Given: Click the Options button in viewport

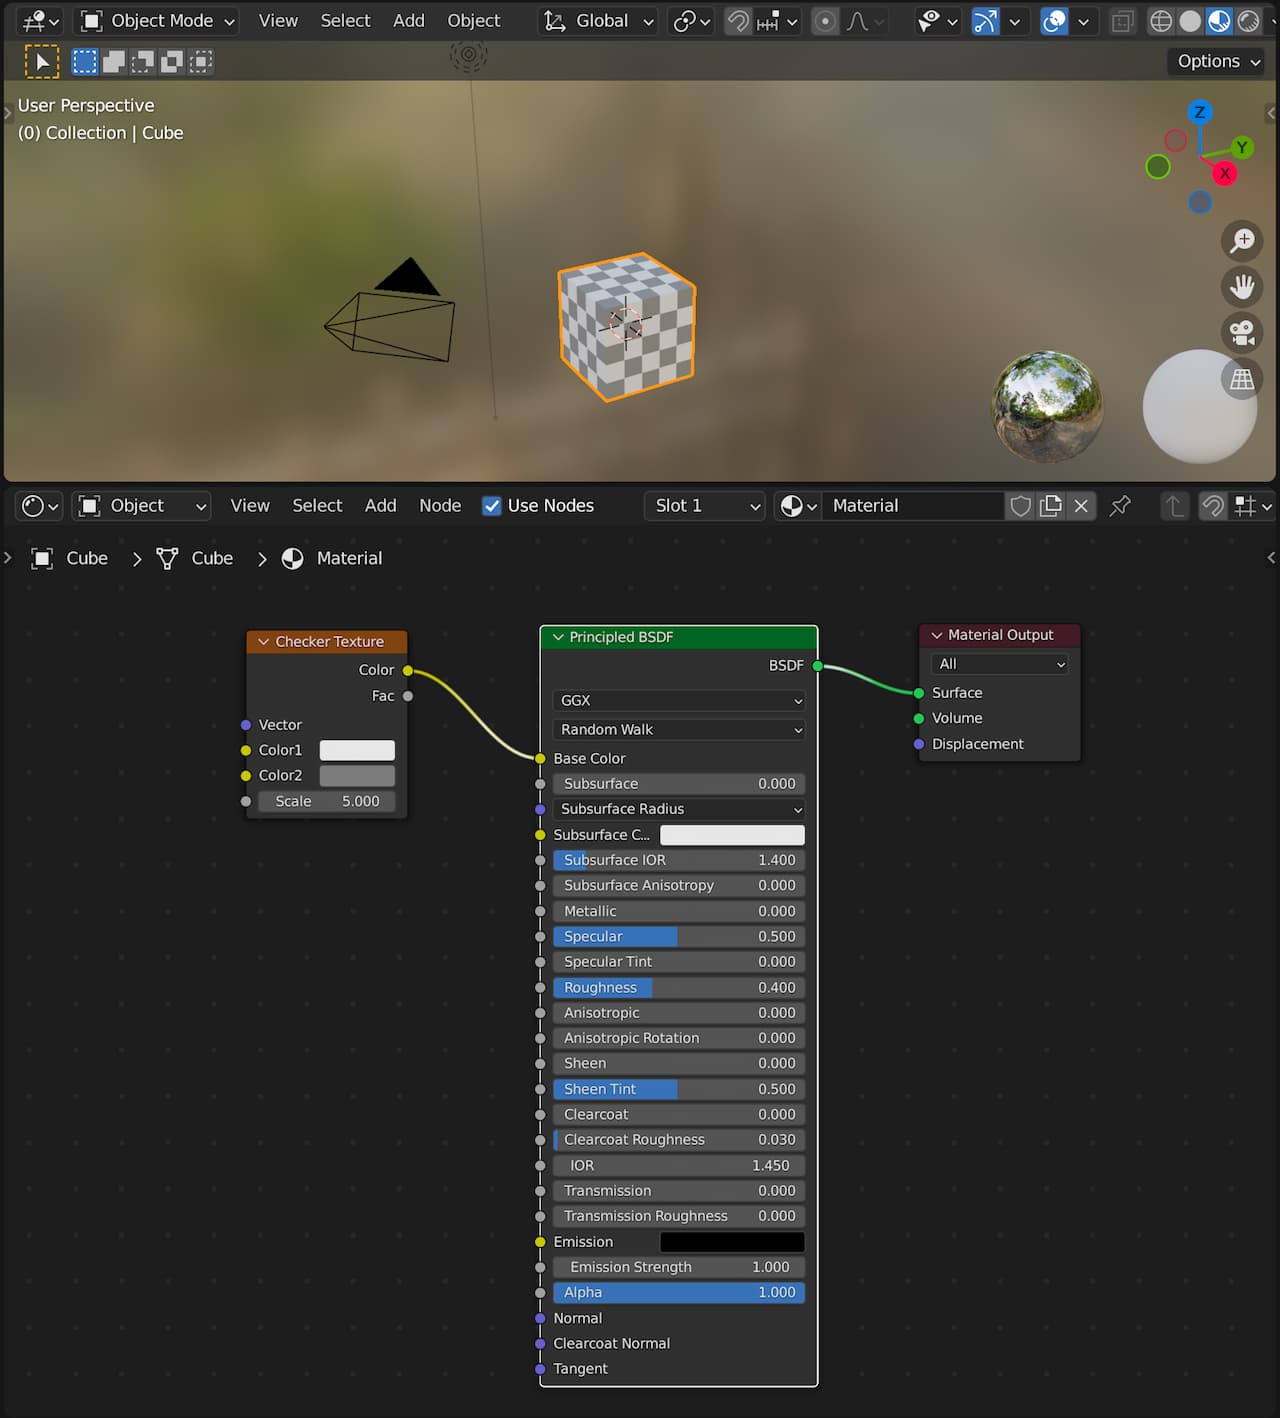Looking at the screenshot, I should pos(1217,61).
